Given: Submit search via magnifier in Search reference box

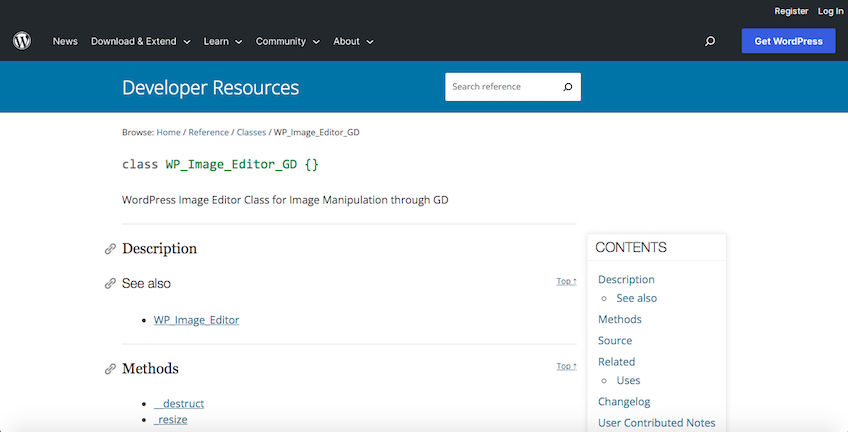Looking at the screenshot, I should point(568,87).
